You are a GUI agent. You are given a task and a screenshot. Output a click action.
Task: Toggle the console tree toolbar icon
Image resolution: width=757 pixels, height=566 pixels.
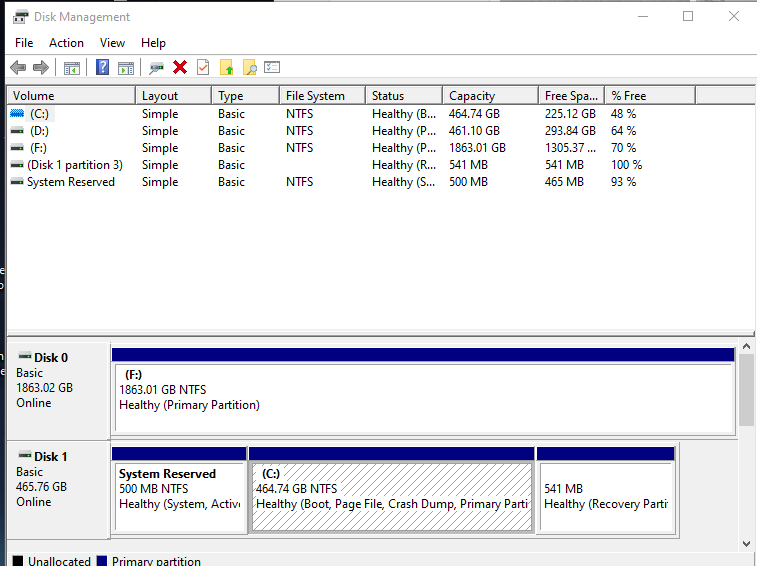click(72, 68)
